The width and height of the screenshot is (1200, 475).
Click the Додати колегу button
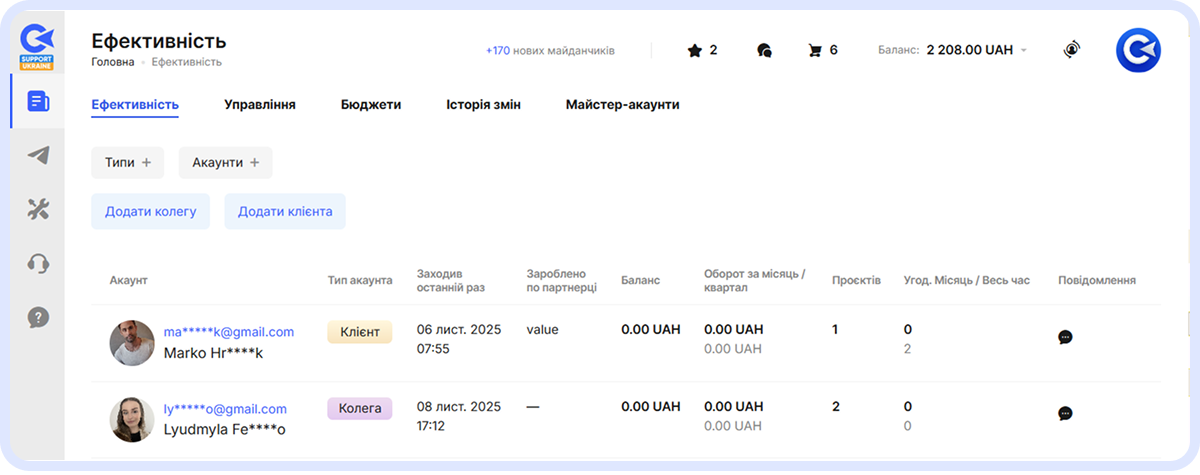pyautogui.click(x=150, y=211)
